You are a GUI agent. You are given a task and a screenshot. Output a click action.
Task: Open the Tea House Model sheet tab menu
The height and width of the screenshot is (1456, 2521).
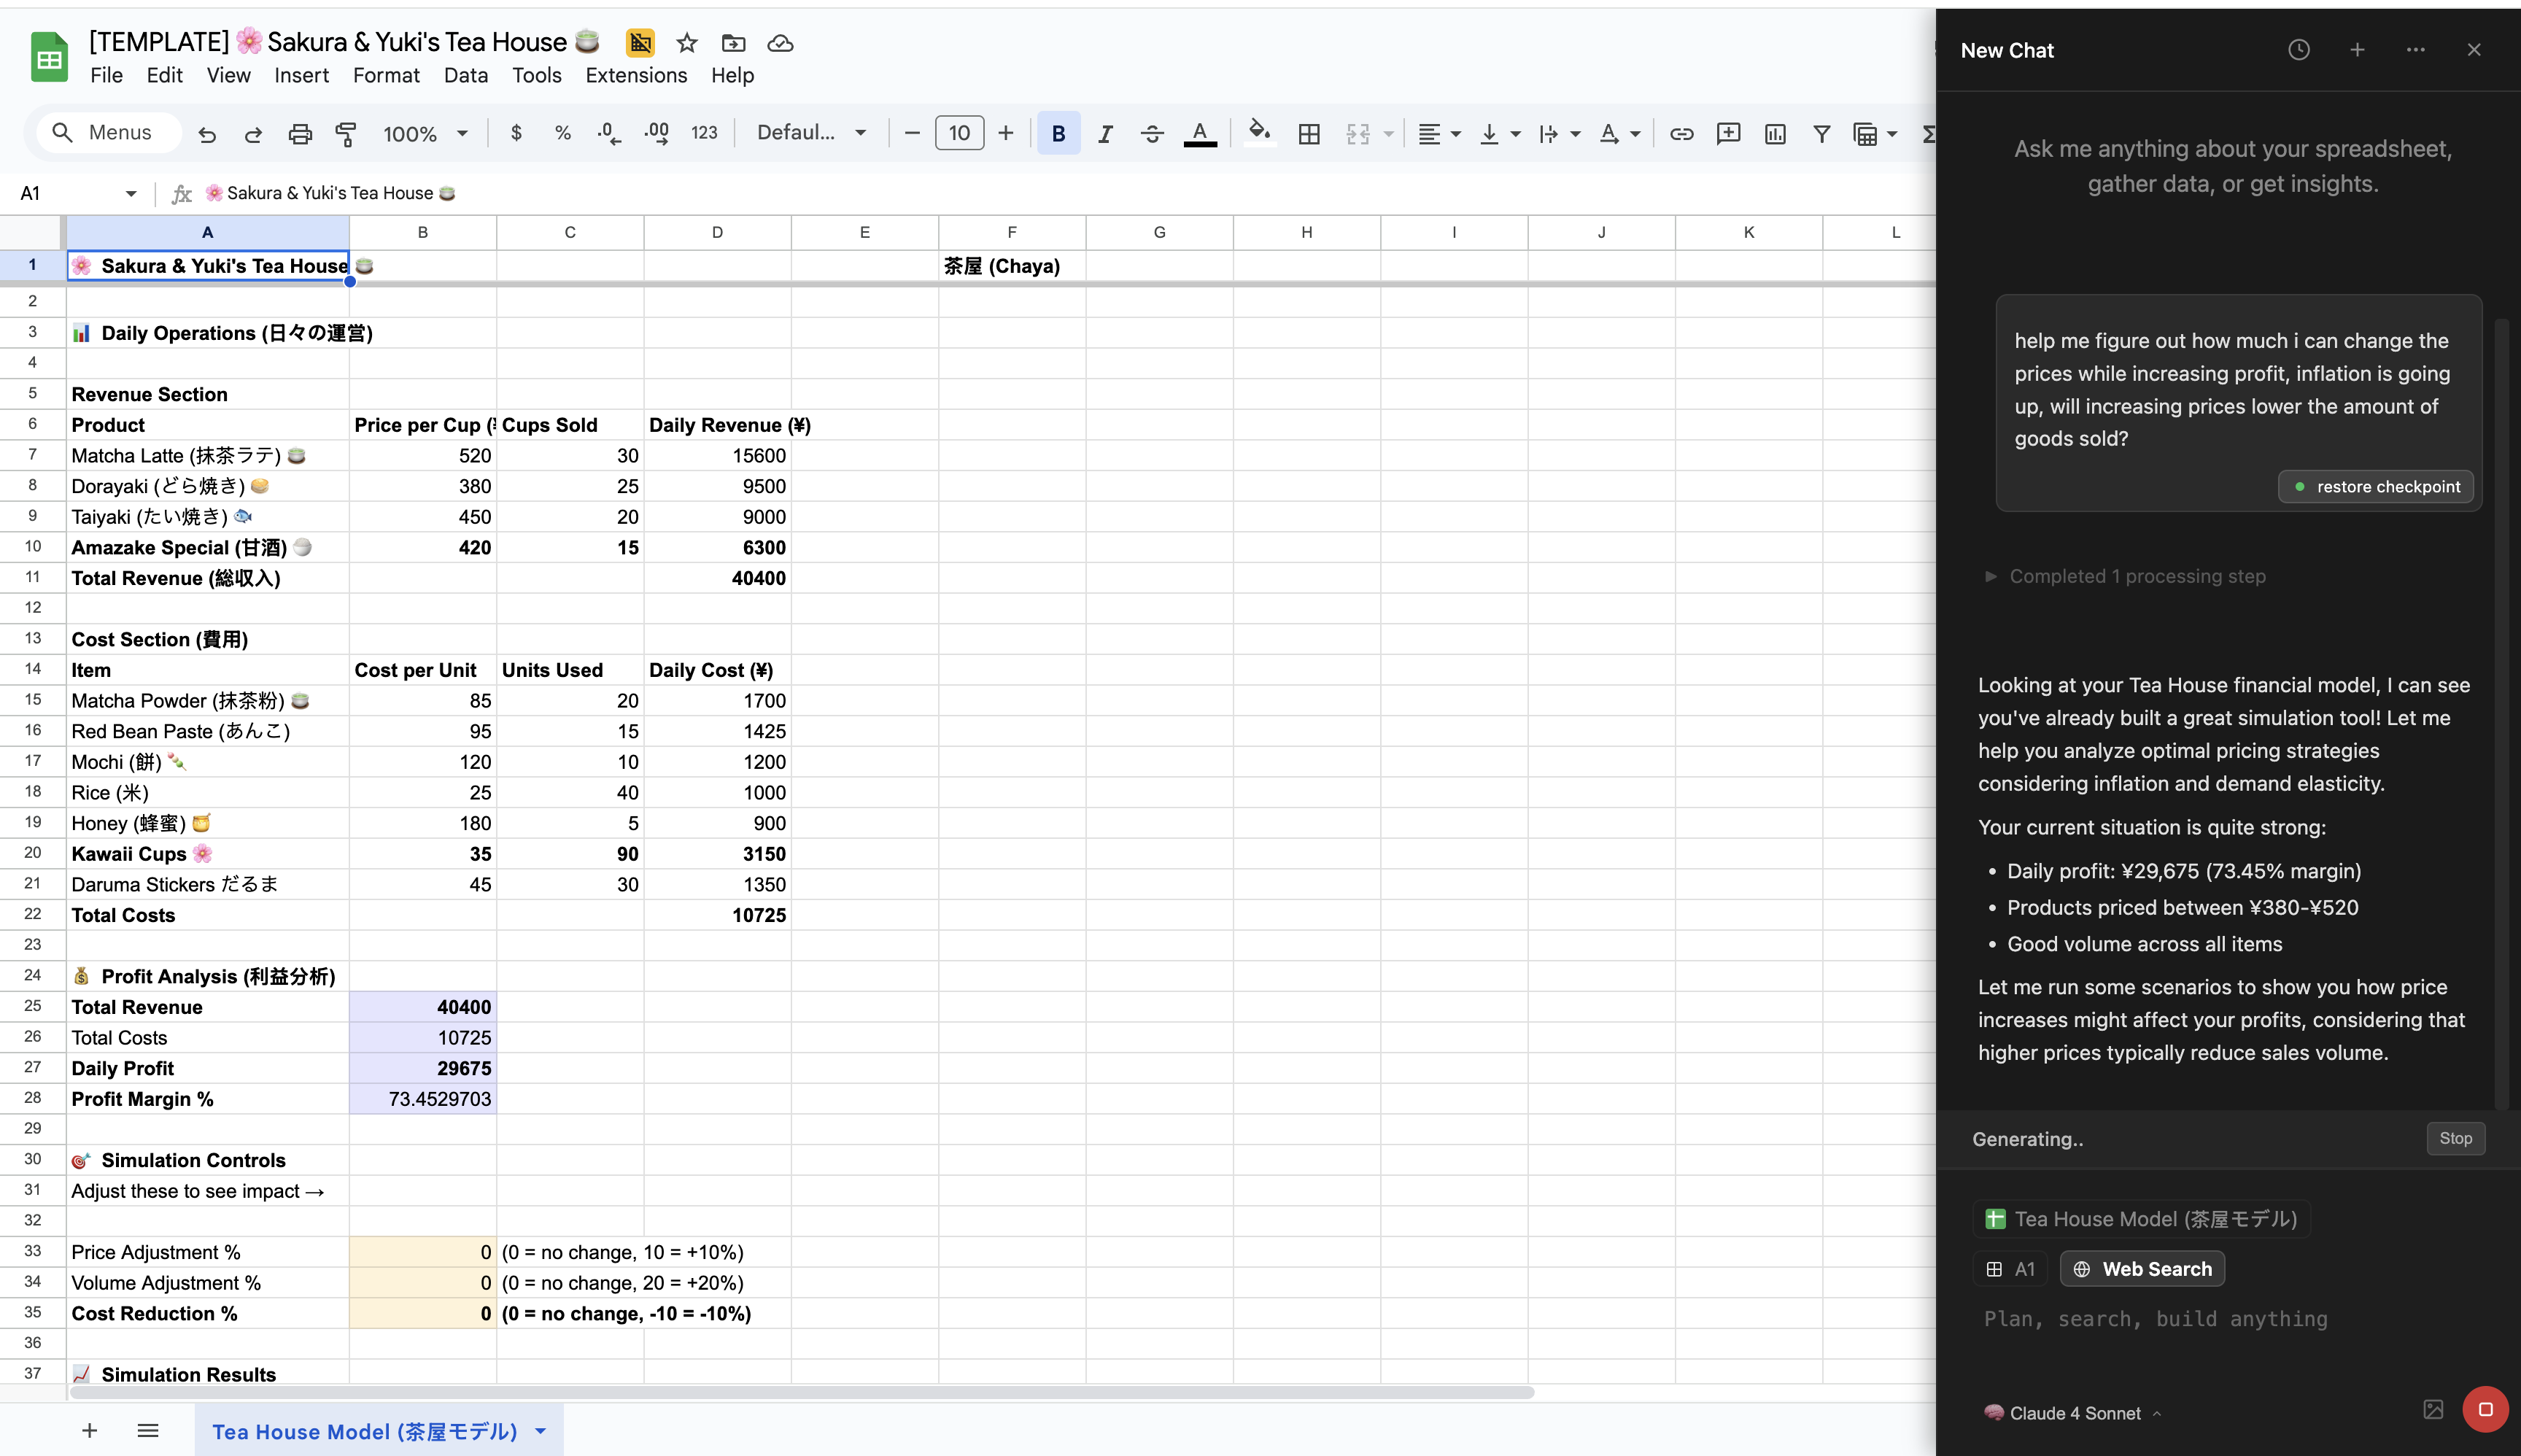539,1431
